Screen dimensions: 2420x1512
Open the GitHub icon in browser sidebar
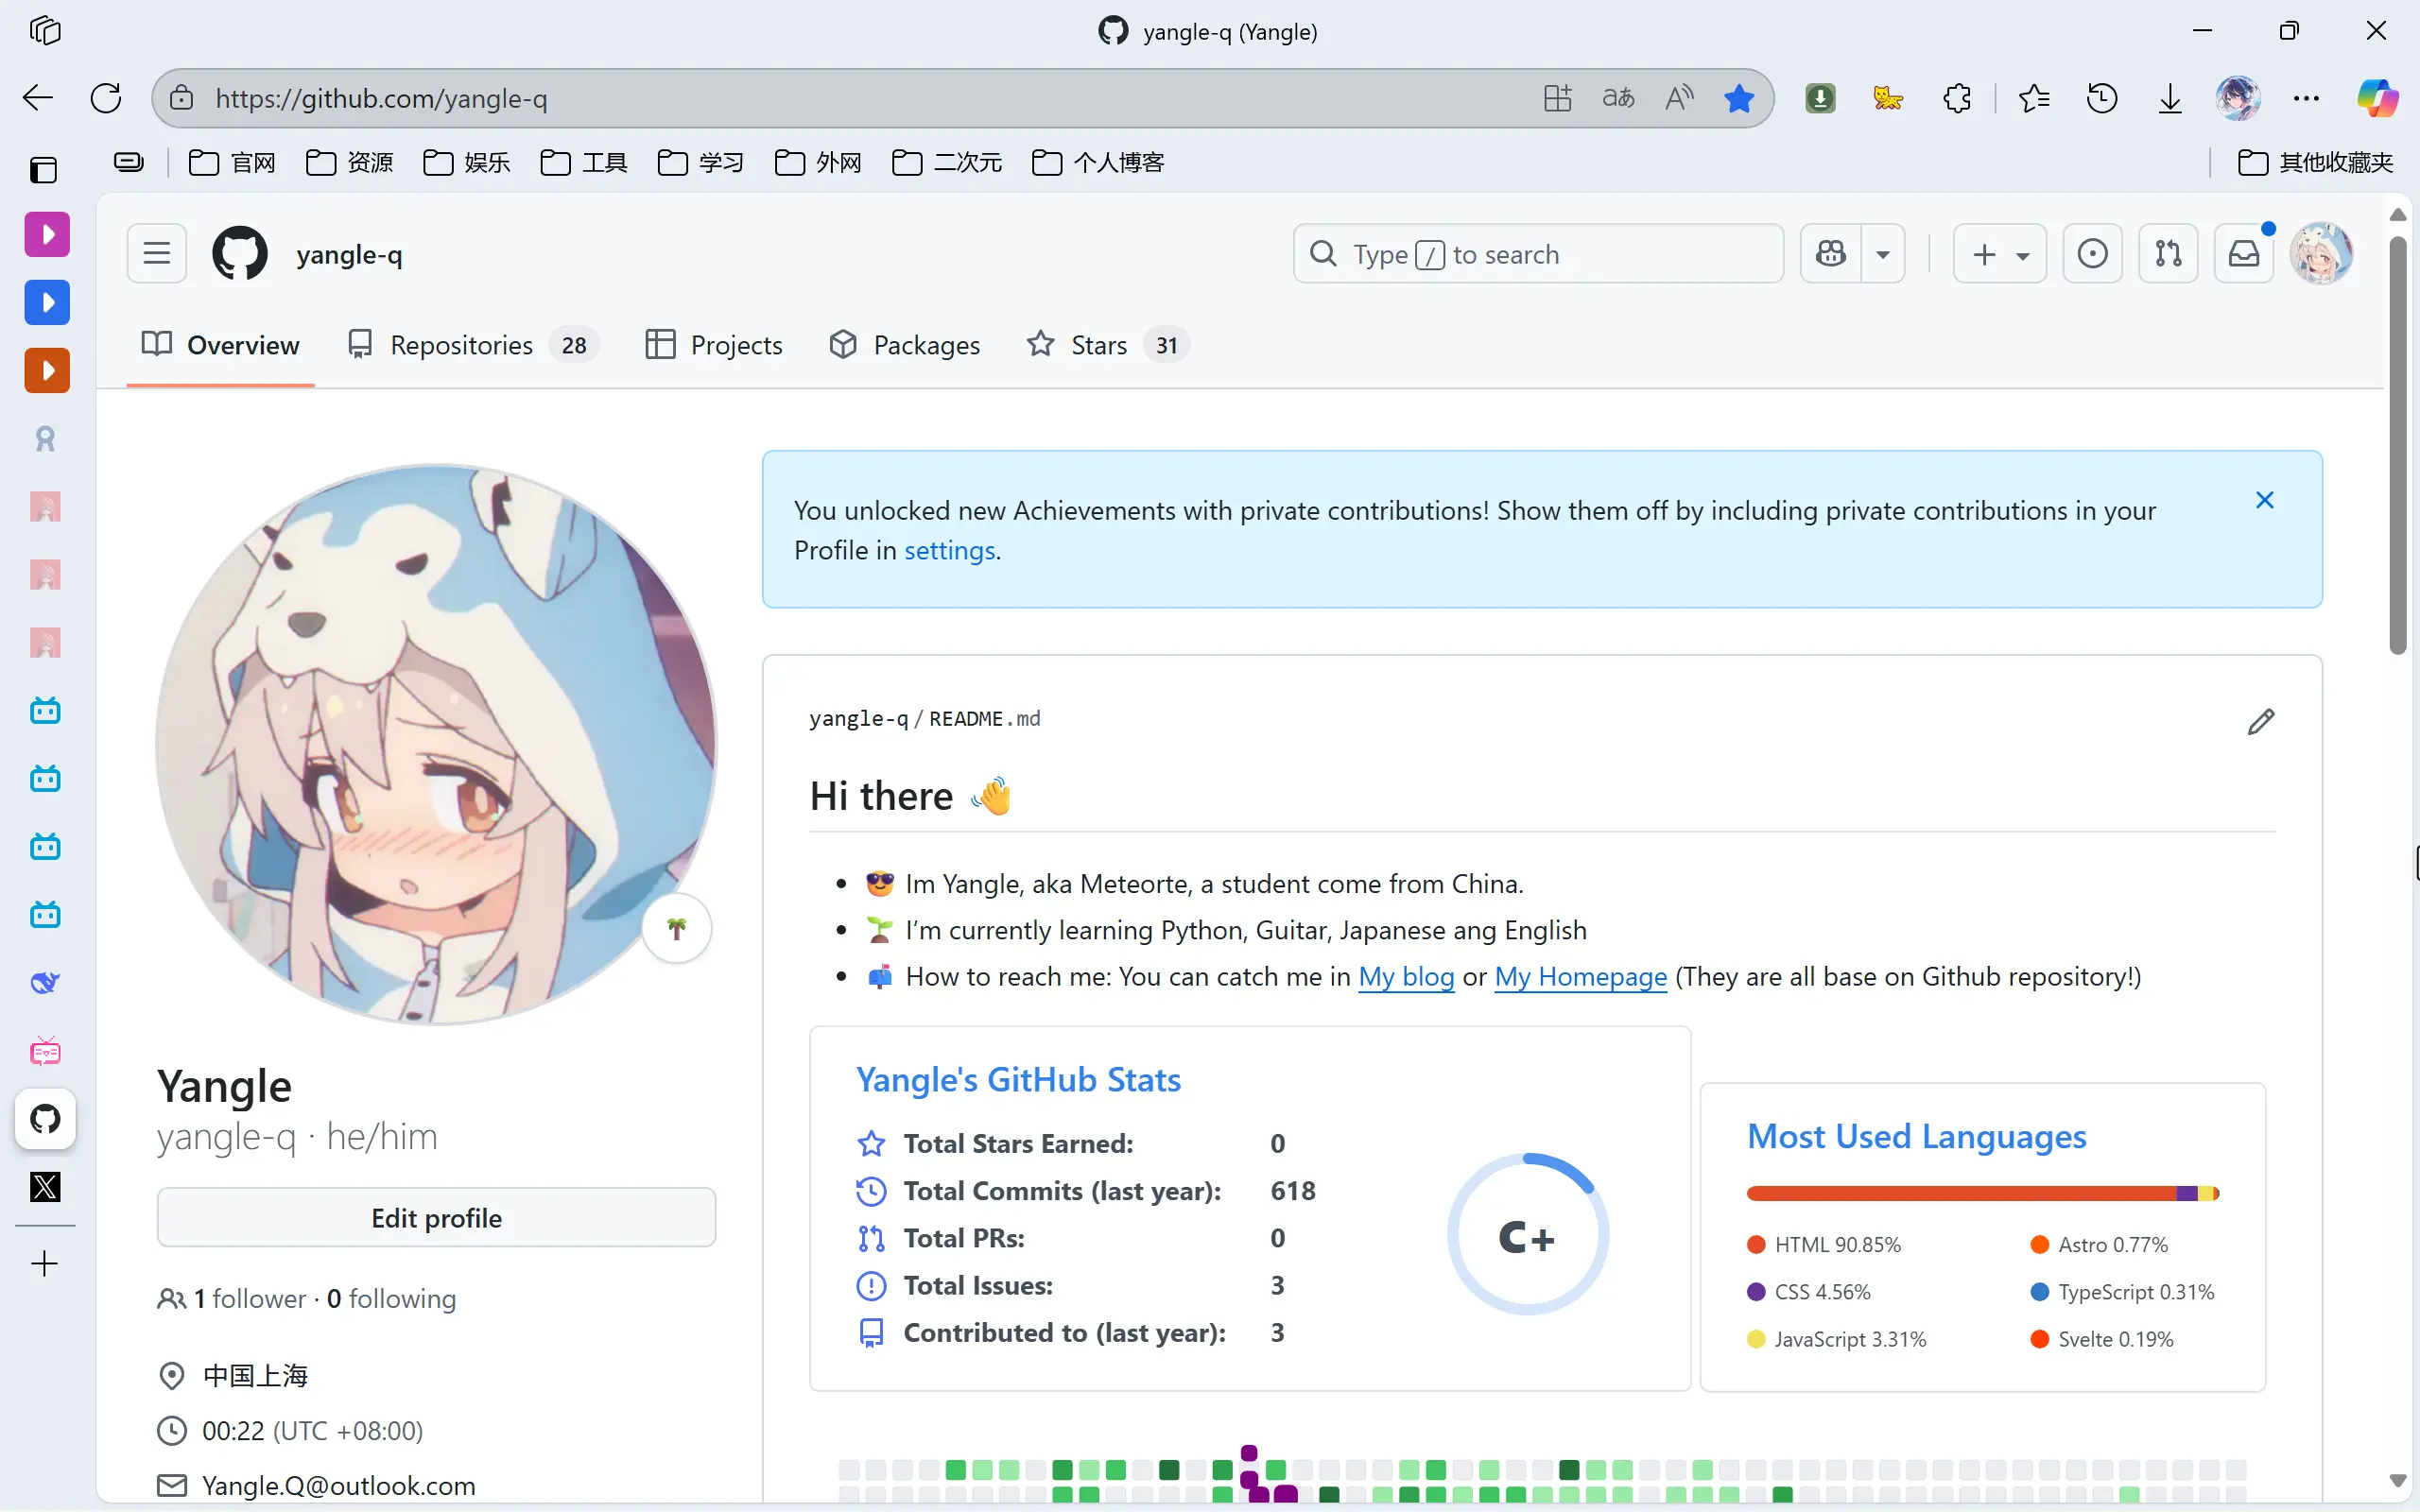point(45,1118)
